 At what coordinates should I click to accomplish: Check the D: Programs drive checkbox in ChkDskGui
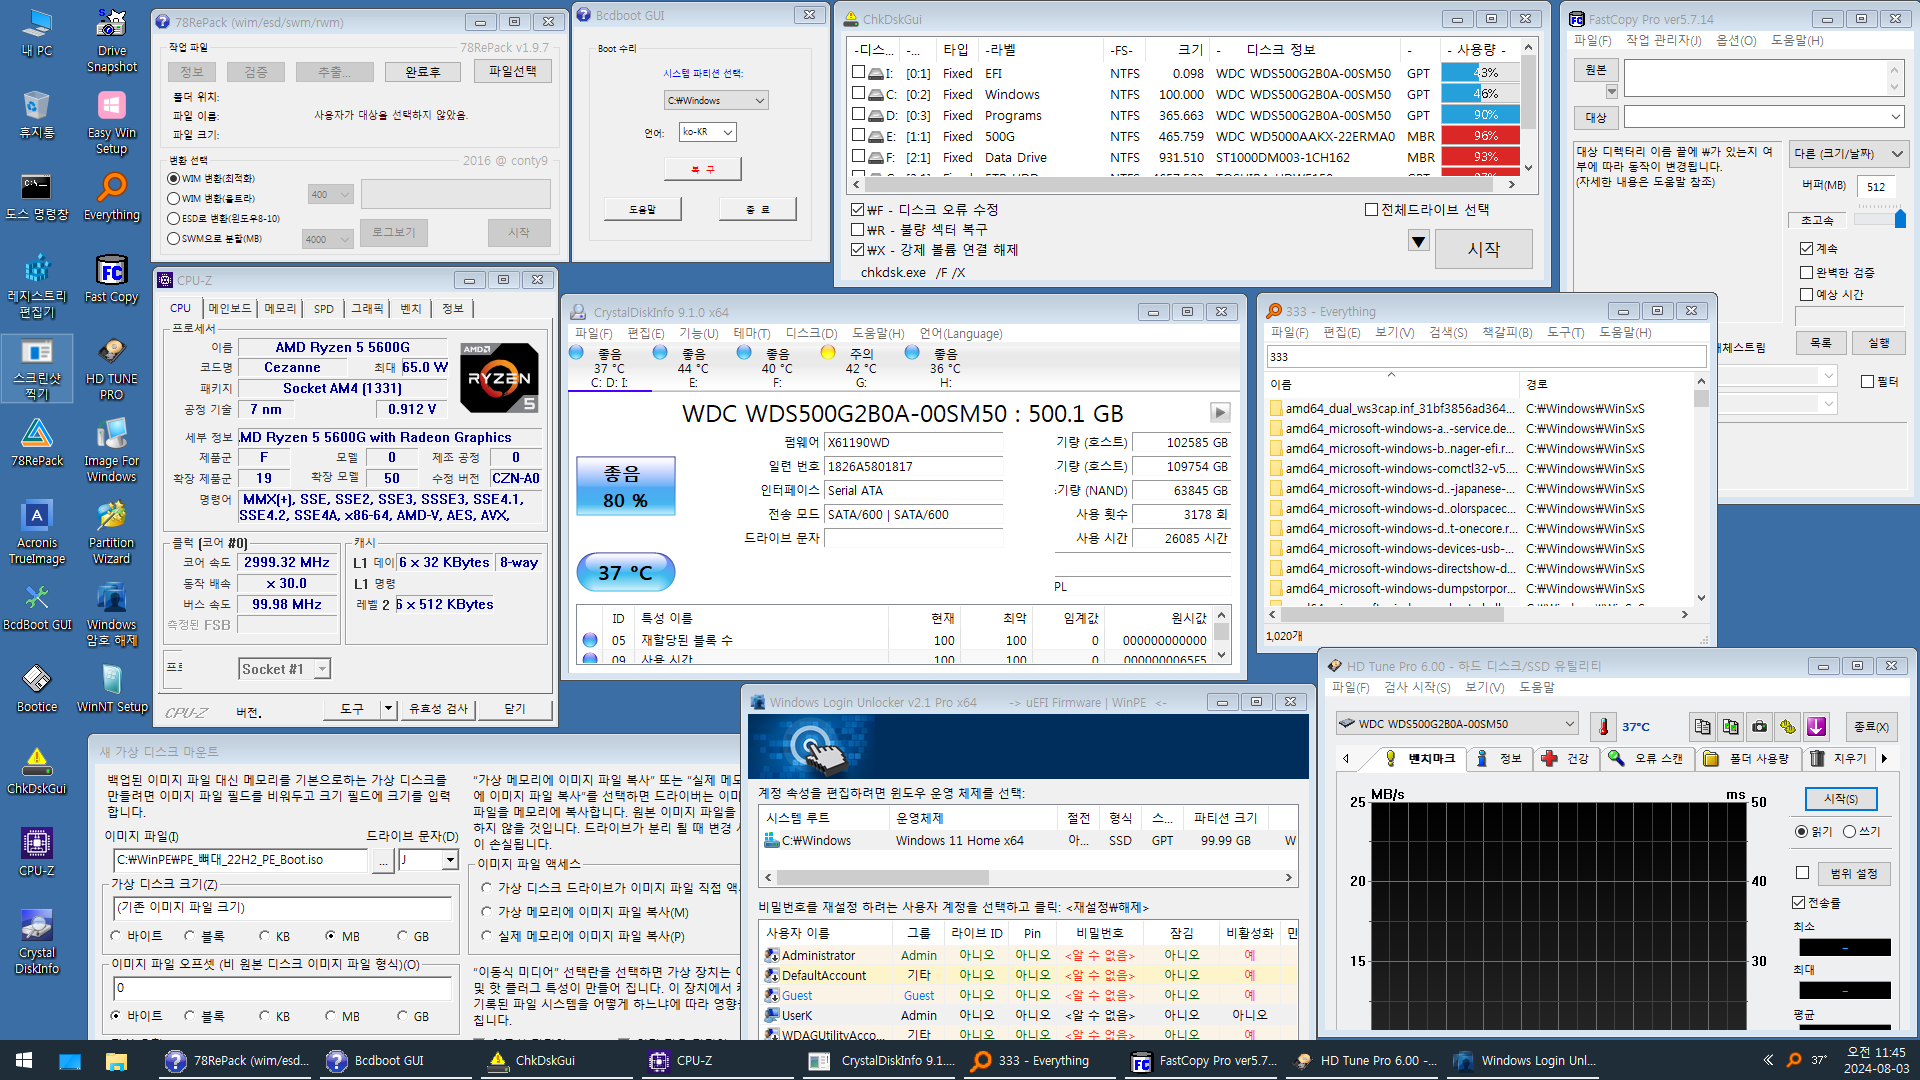click(858, 114)
